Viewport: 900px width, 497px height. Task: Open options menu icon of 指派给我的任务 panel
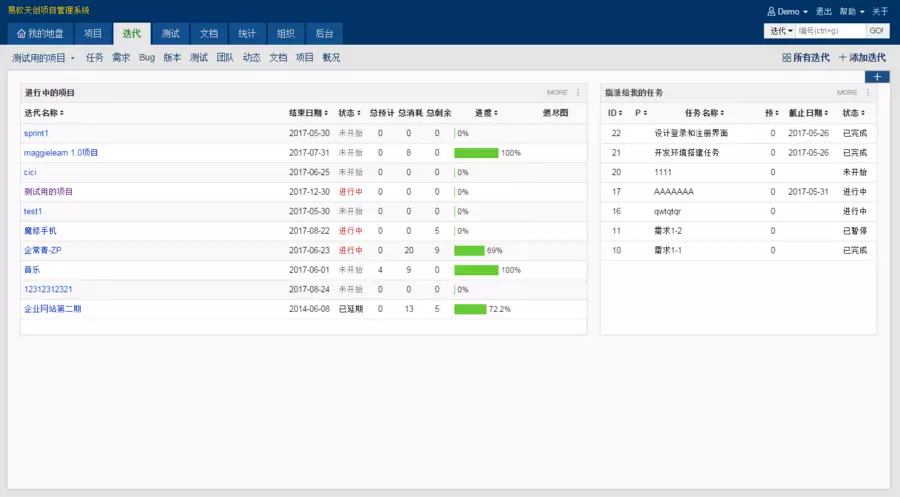click(x=867, y=93)
